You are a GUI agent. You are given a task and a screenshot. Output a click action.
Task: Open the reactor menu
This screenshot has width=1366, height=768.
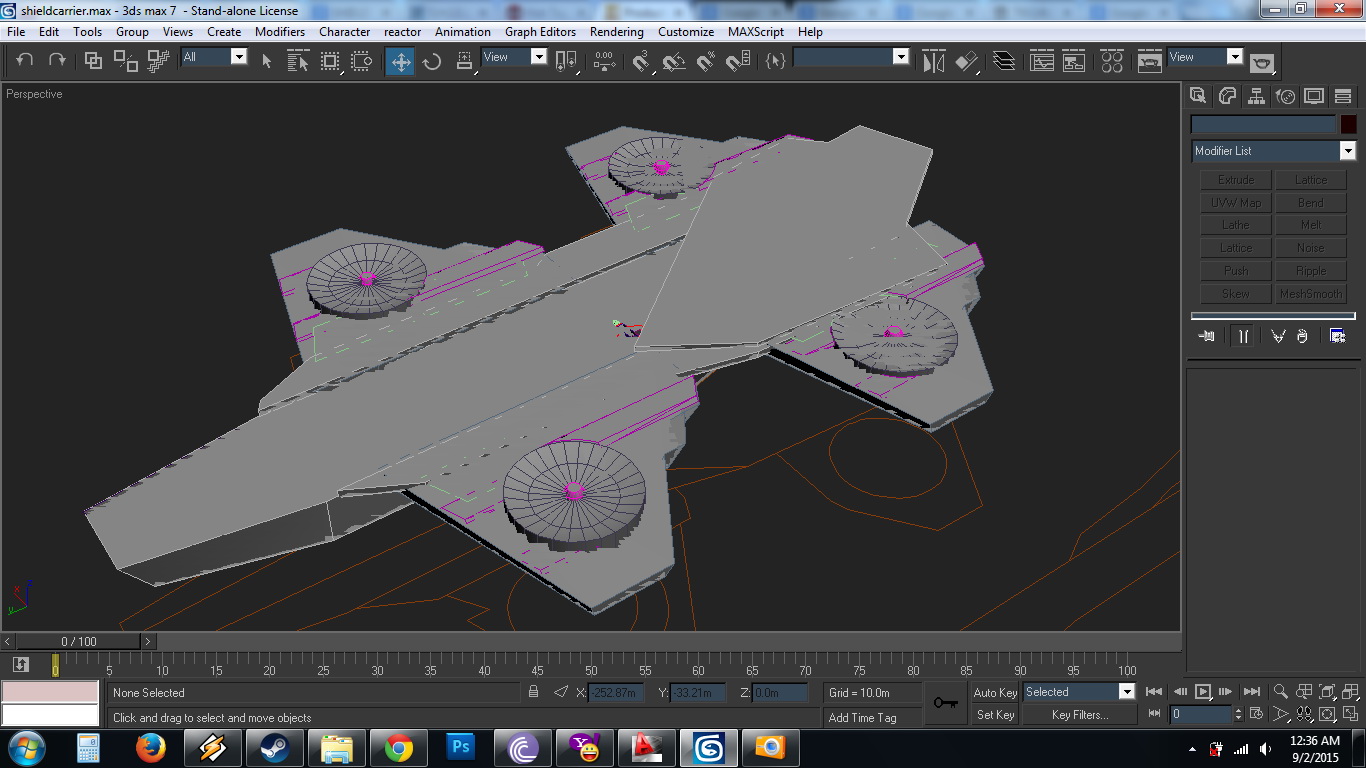(403, 32)
